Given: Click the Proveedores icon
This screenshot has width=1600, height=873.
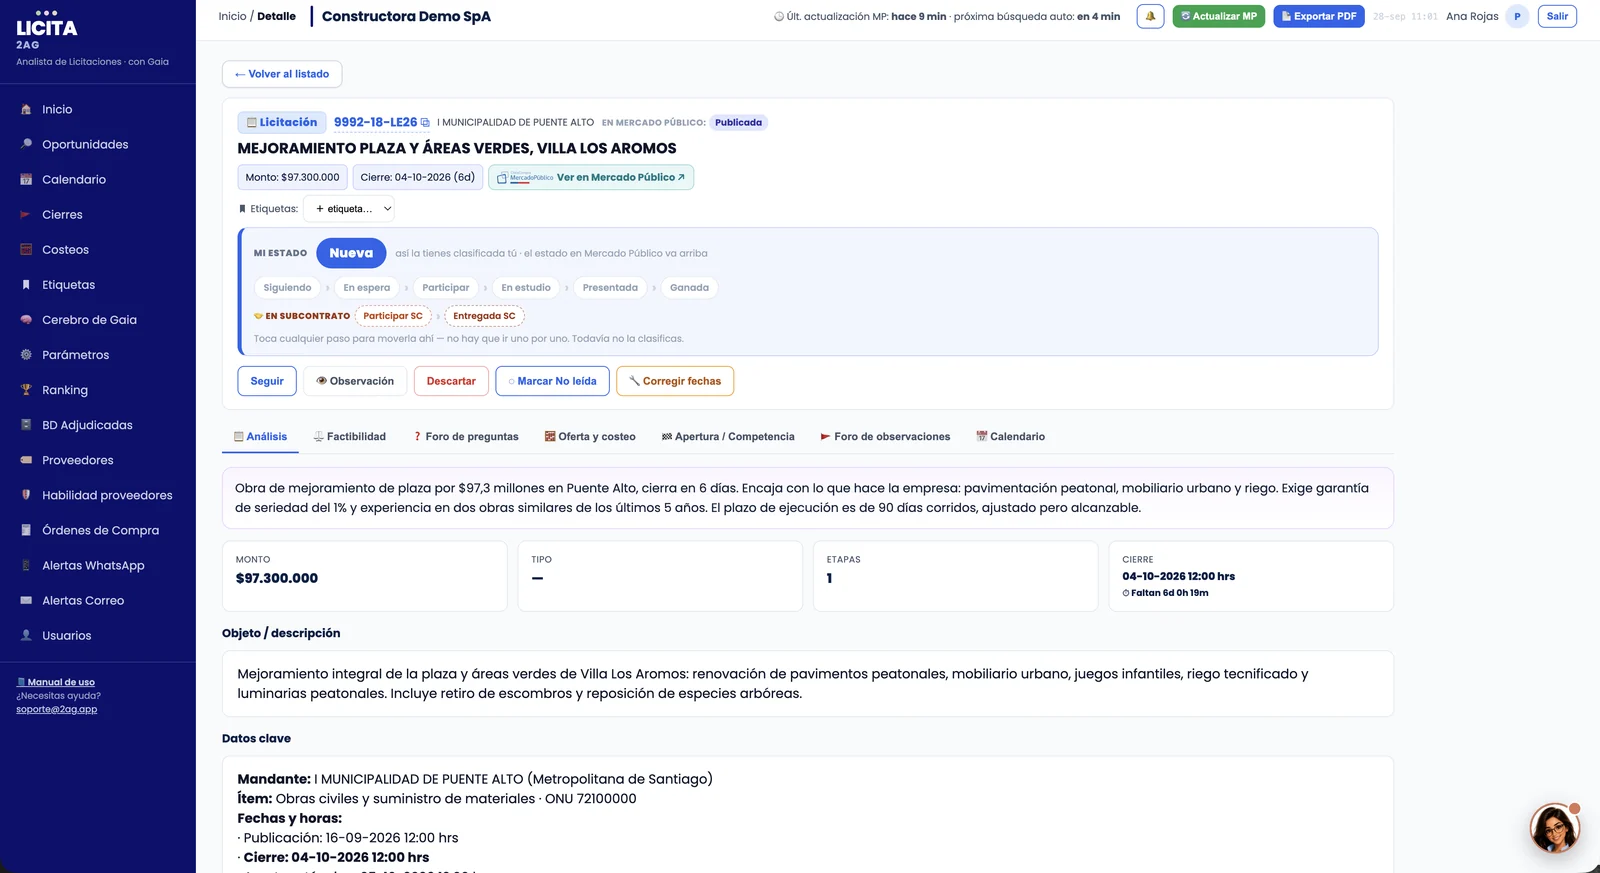Looking at the screenshot, I should (26, 460).
